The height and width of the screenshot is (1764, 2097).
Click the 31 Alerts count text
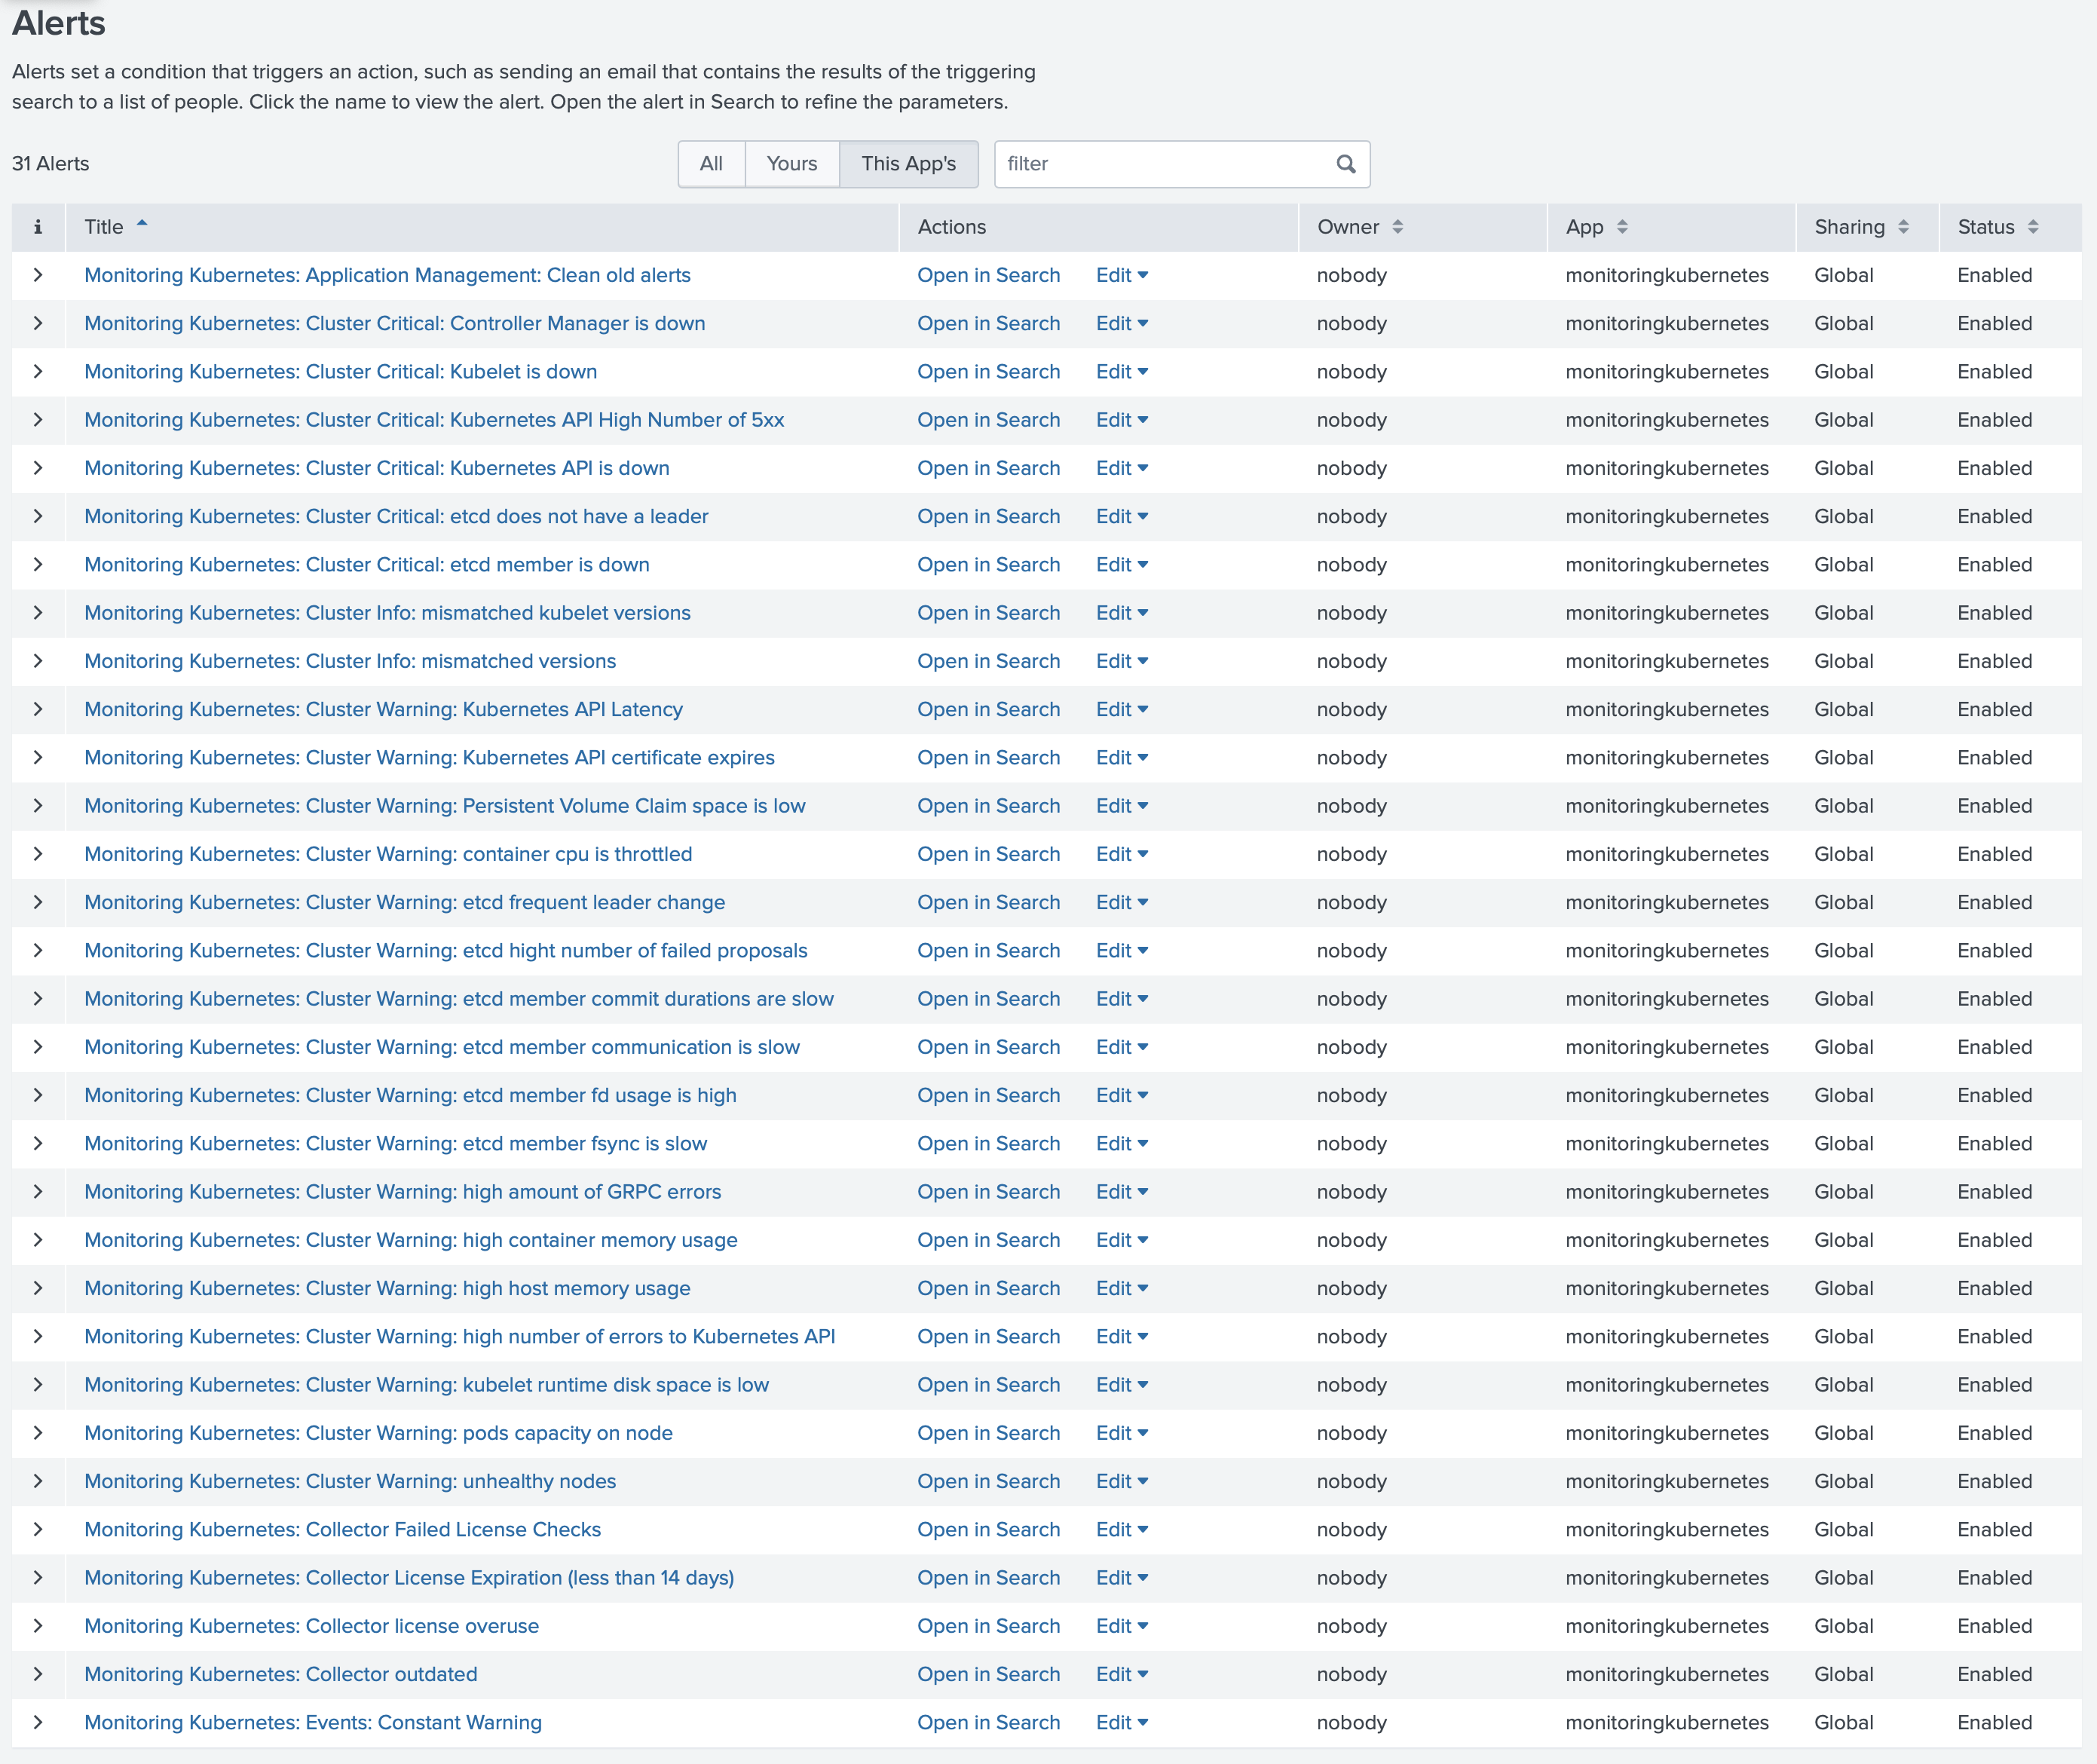click(51, 164)
